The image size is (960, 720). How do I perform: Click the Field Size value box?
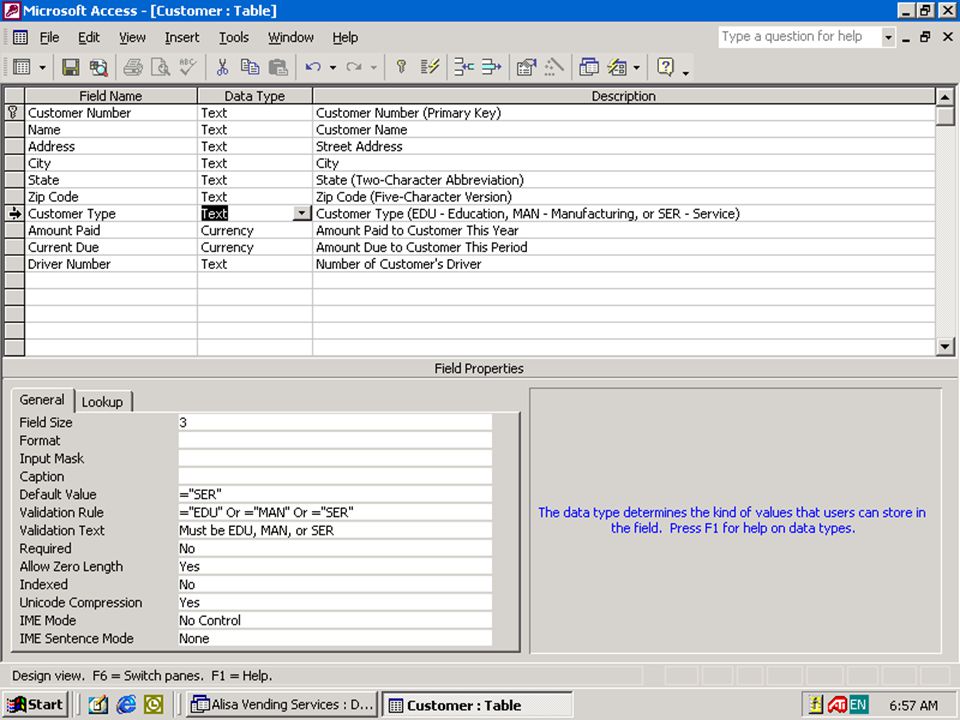(x=335, y=422)
